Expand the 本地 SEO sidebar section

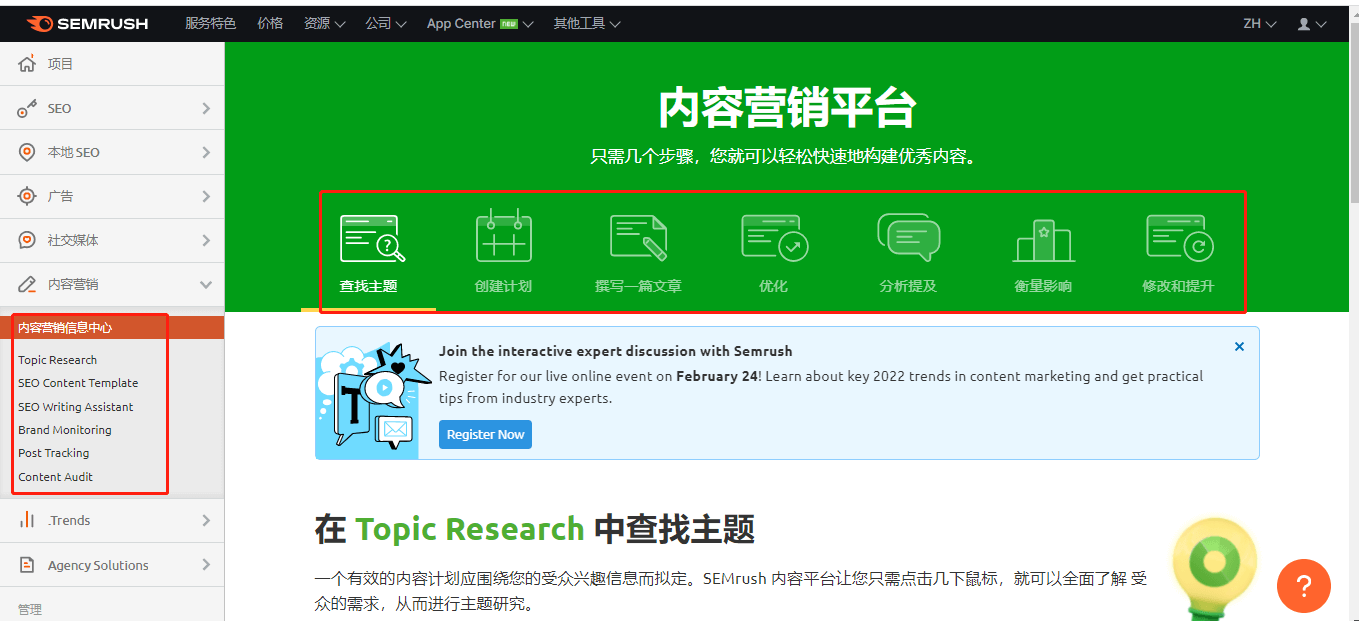[206, 152]
